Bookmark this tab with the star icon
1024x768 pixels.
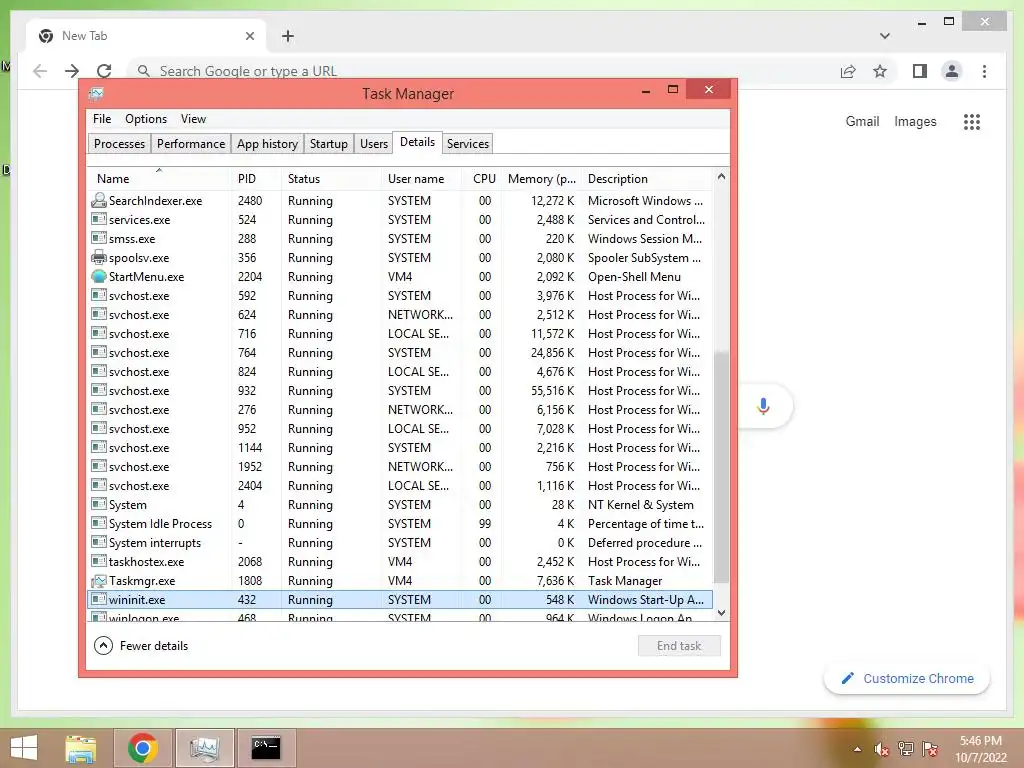point(880,71)
